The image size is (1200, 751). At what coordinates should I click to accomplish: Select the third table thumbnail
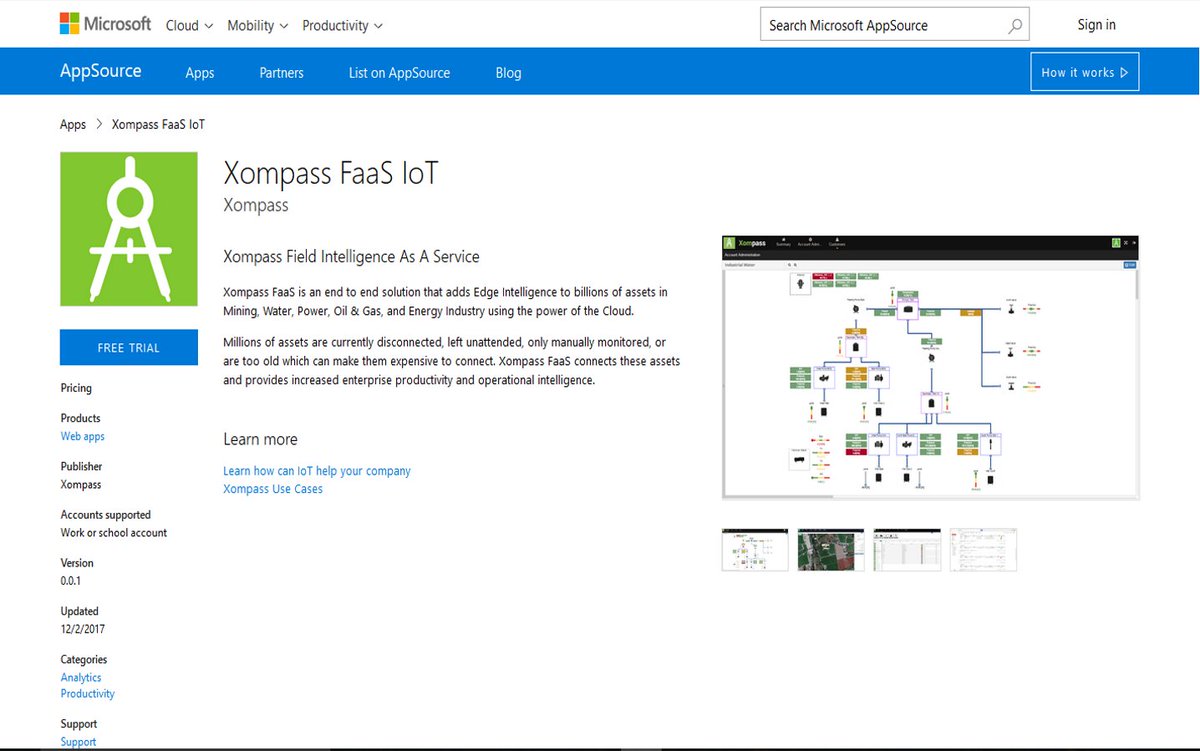pos(907,549)
